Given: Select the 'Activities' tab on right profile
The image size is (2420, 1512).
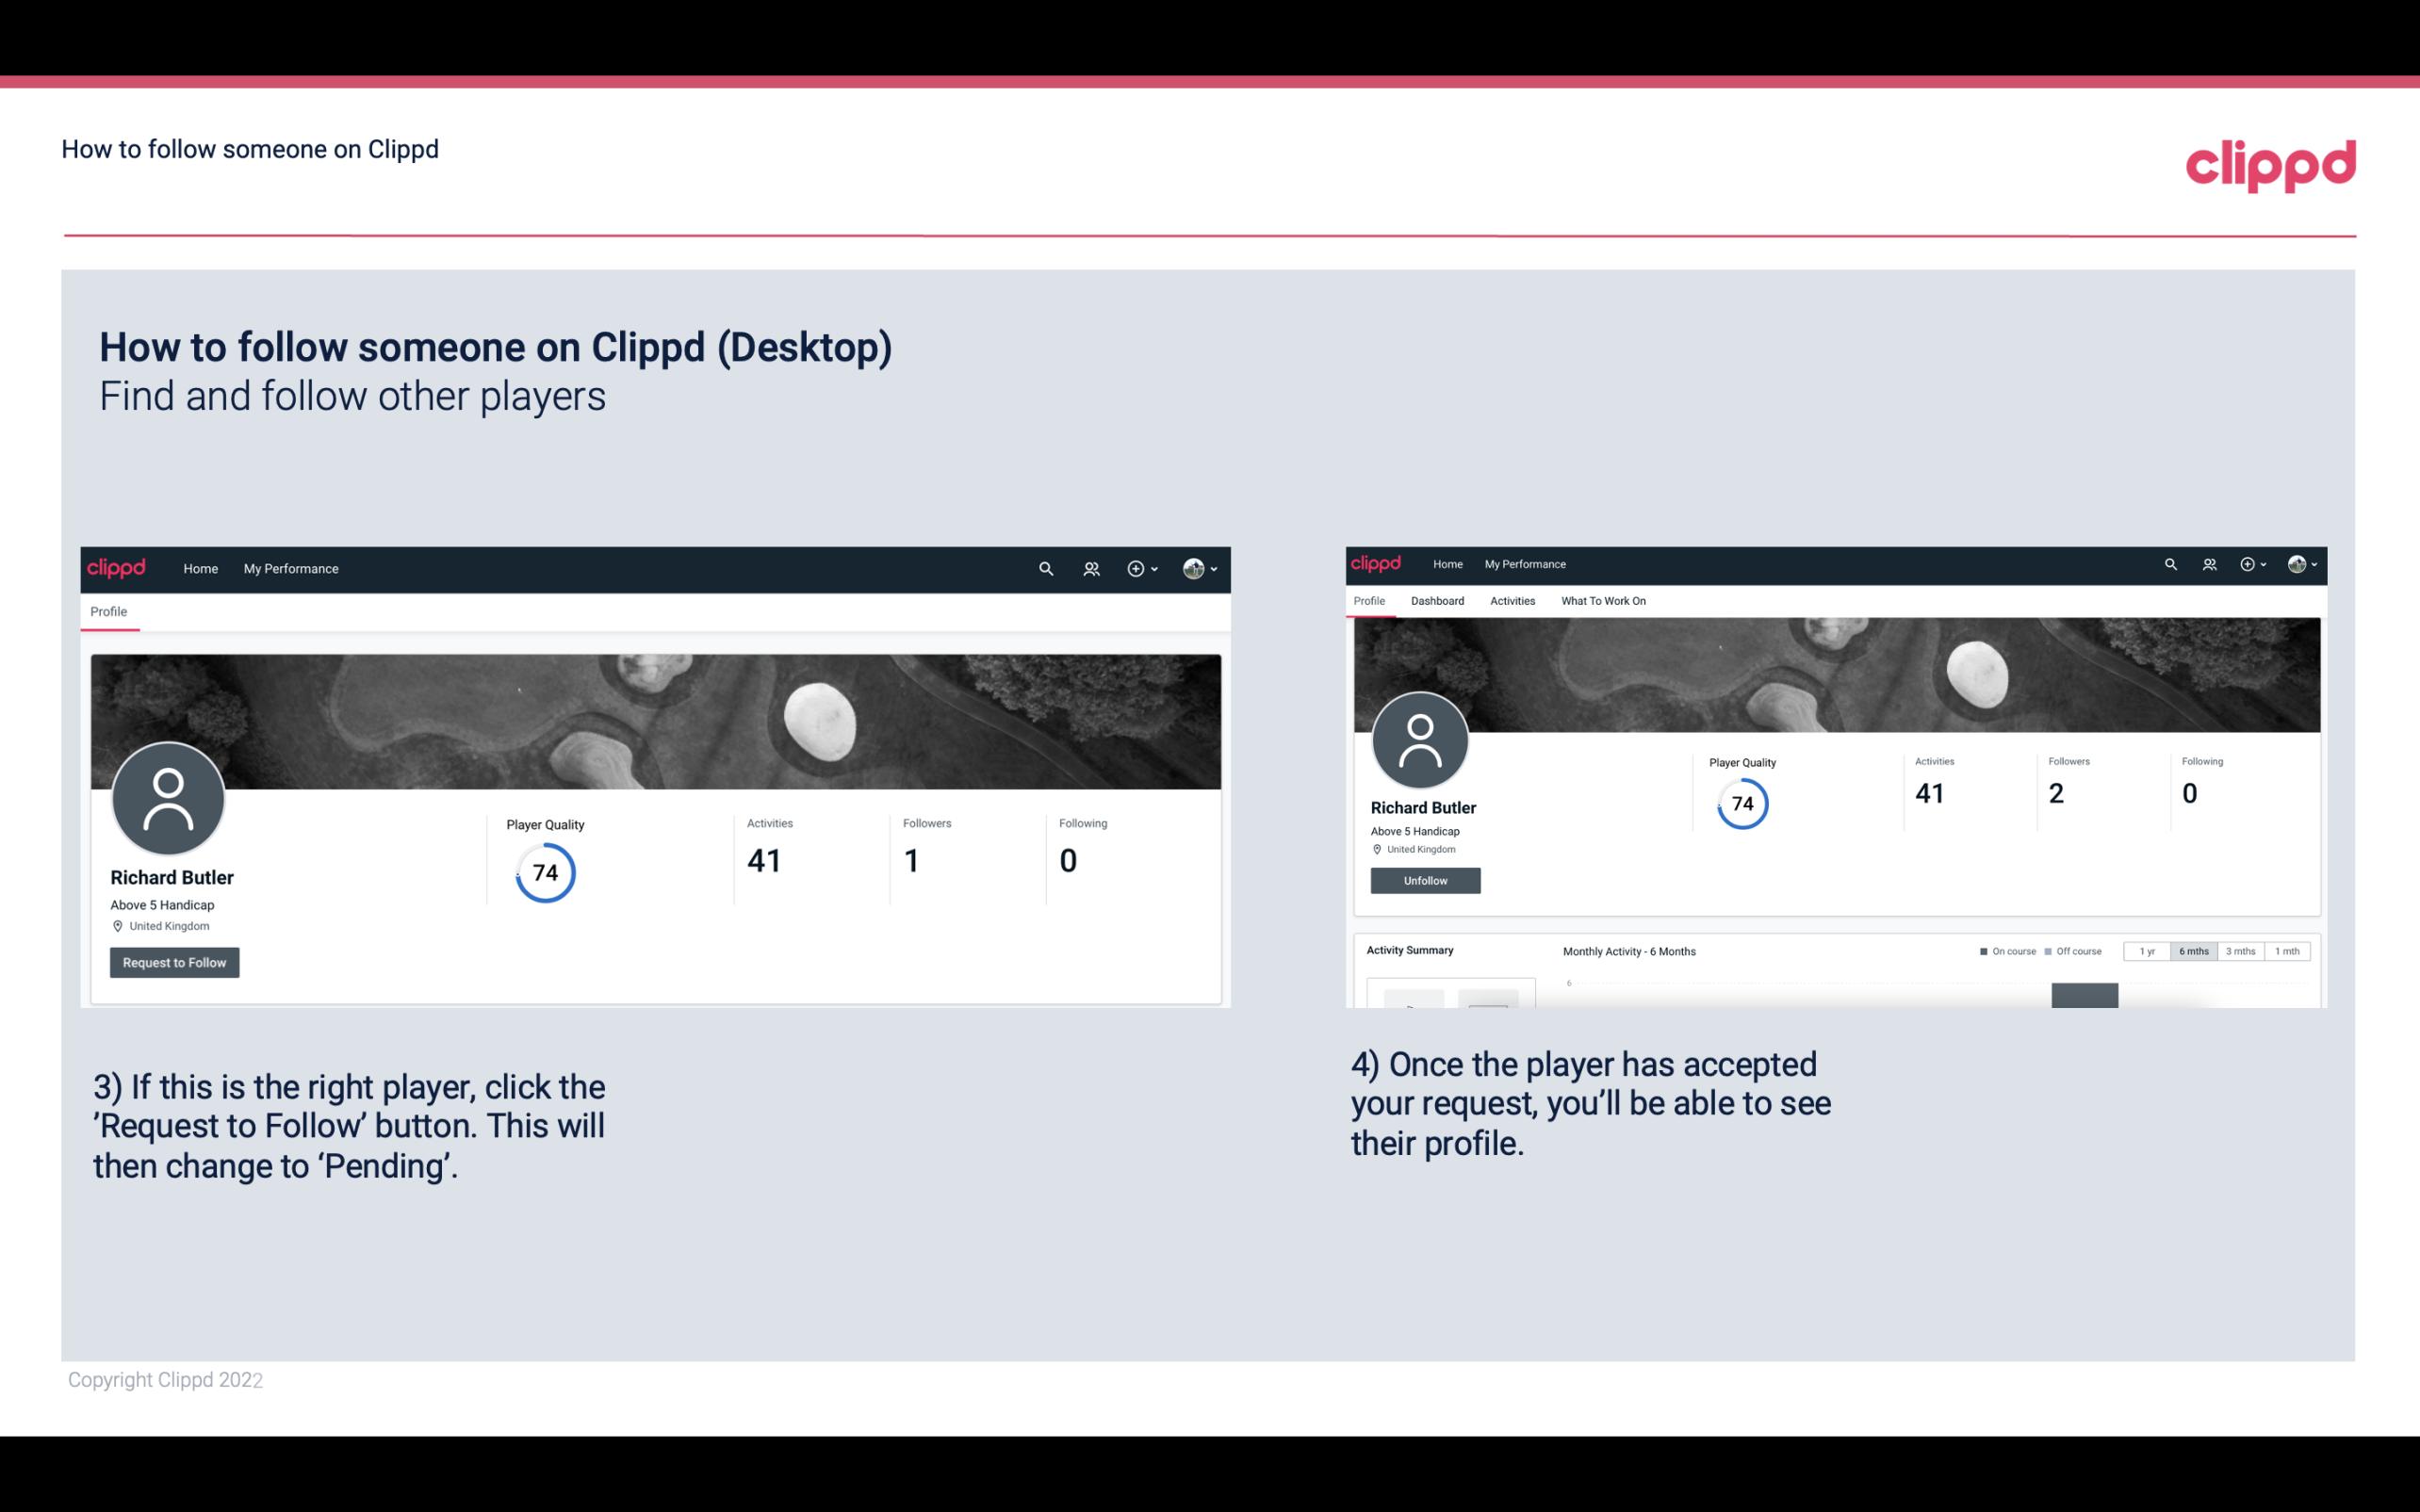Looking at the screenshot, I should pyautogui.click(x=1509, y=601).
